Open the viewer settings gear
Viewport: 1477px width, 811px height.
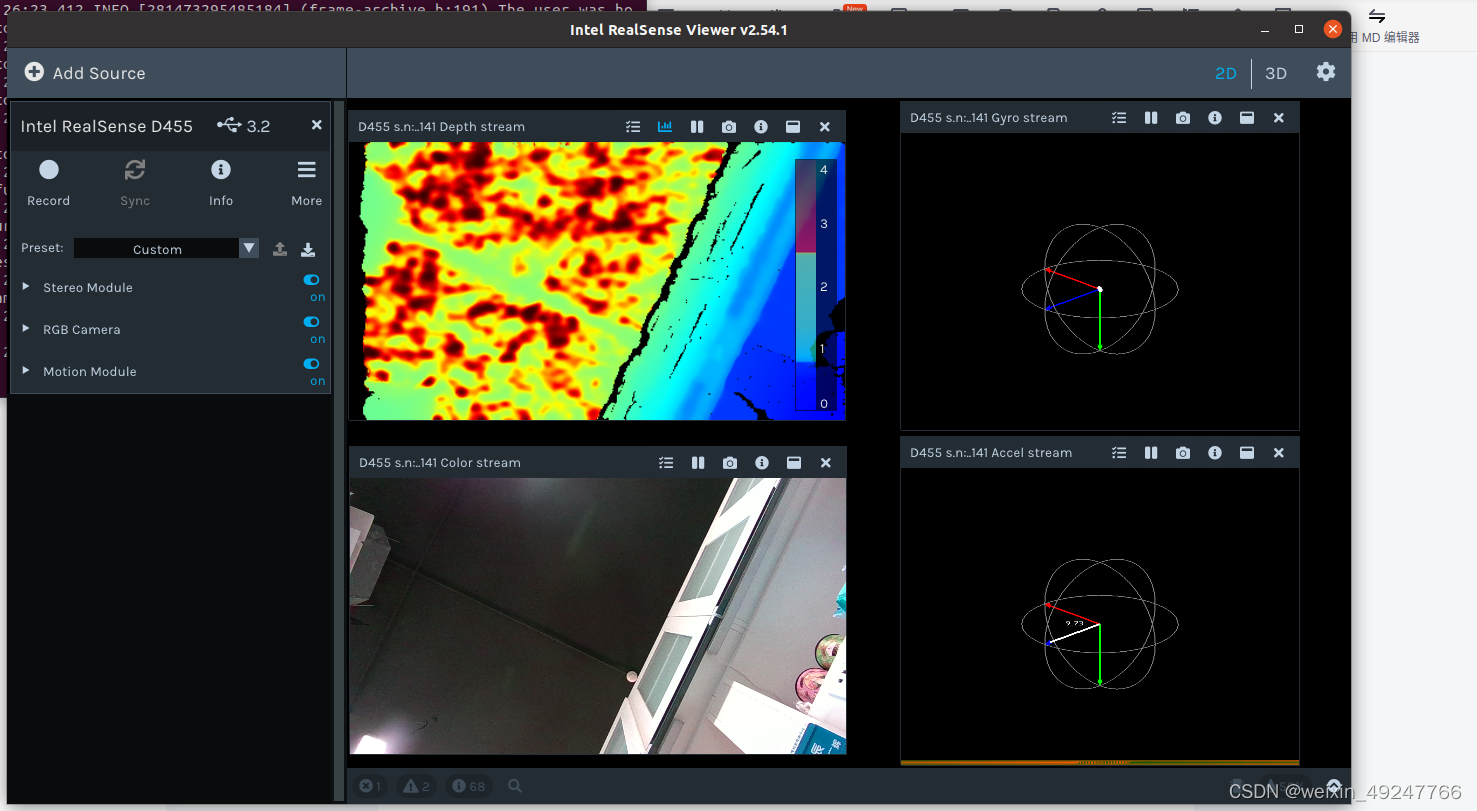tap(1326, 72)
